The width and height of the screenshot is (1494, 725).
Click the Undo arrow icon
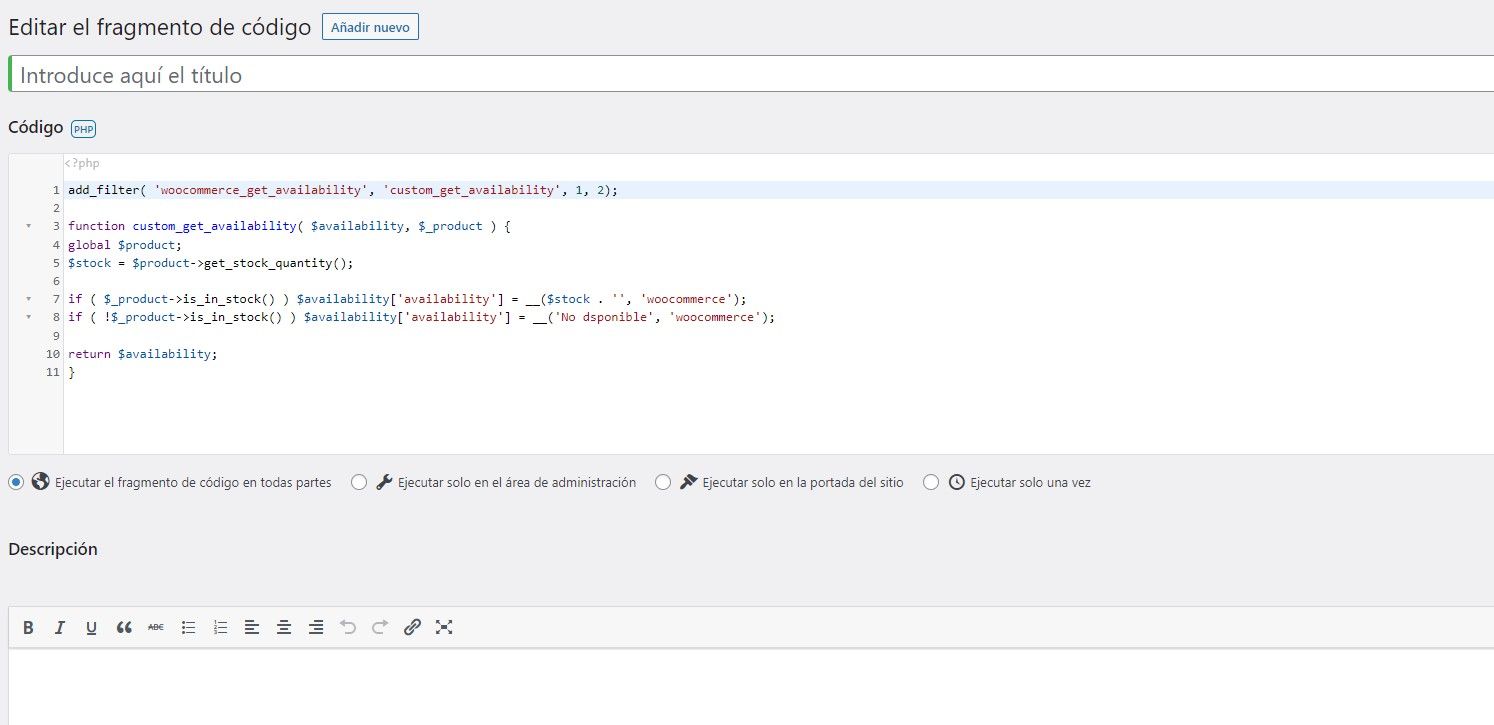click(348, 627)
